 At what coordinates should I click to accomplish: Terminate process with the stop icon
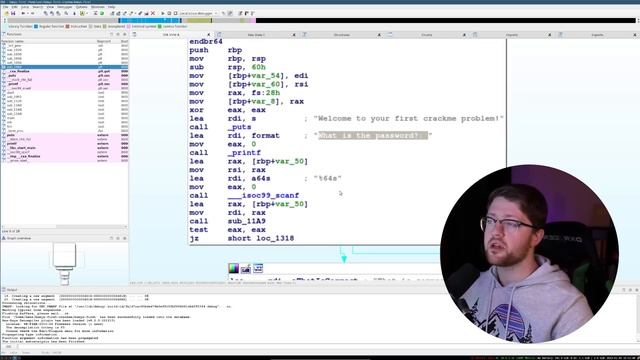click(176, 13)
